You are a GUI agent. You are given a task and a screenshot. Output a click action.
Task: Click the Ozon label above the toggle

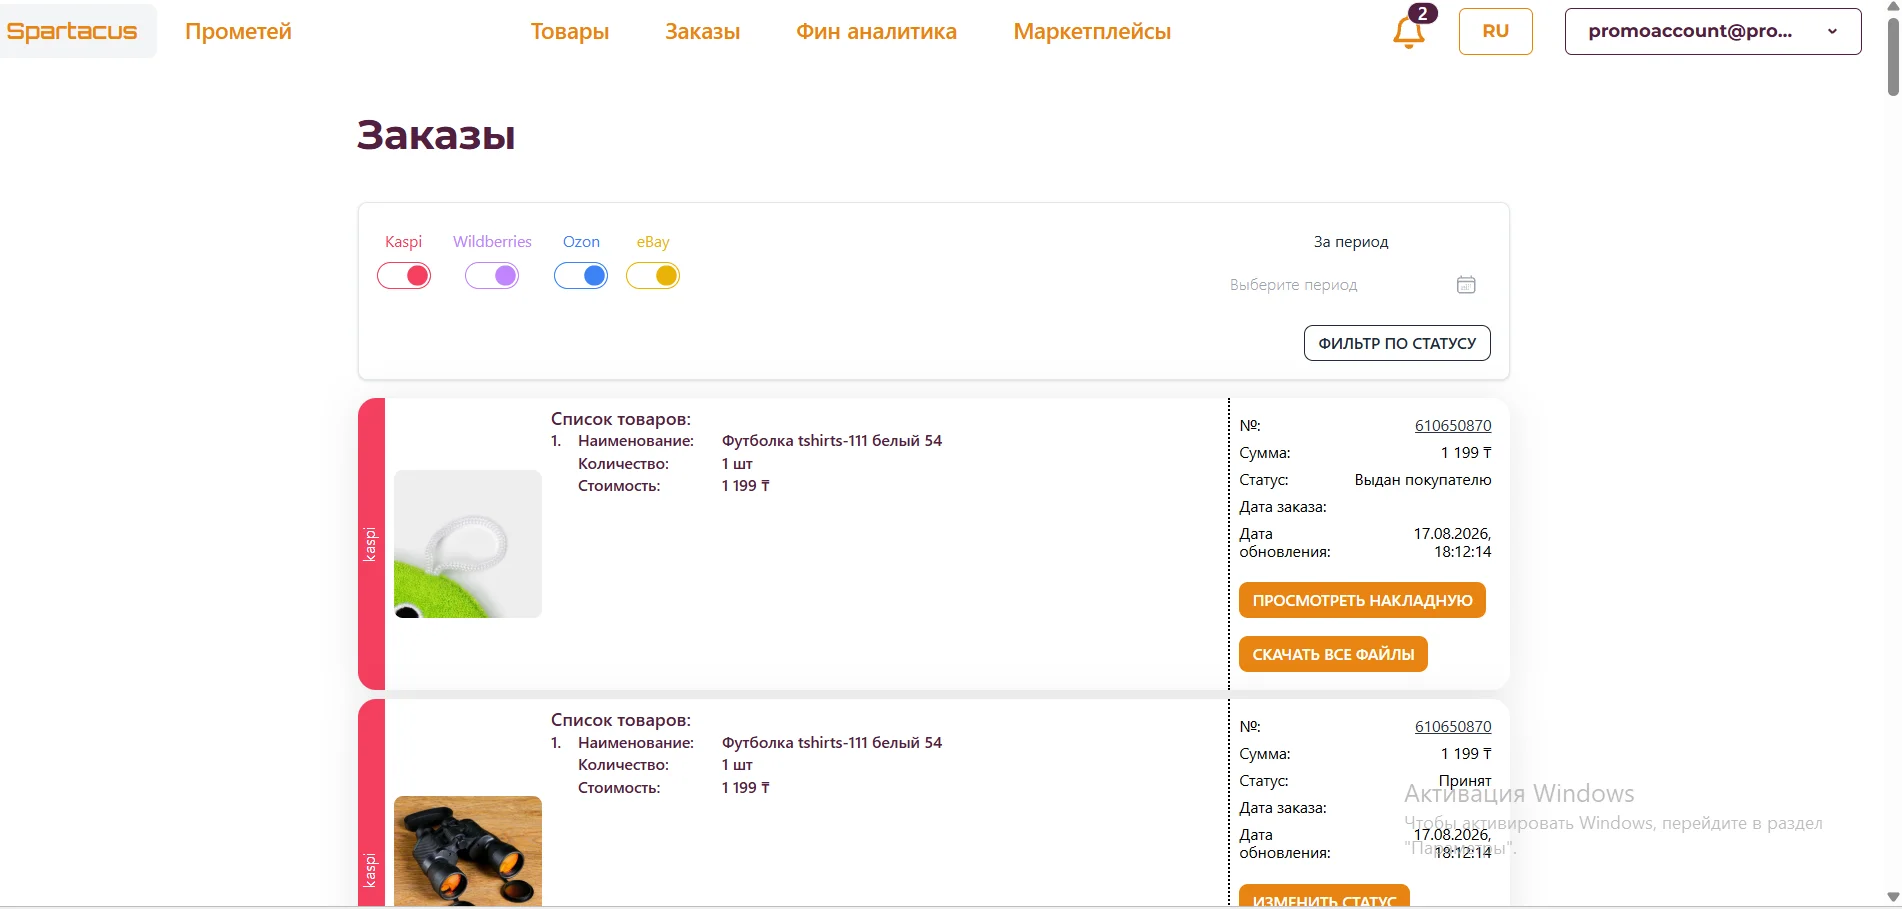click(x=581, y=242)
